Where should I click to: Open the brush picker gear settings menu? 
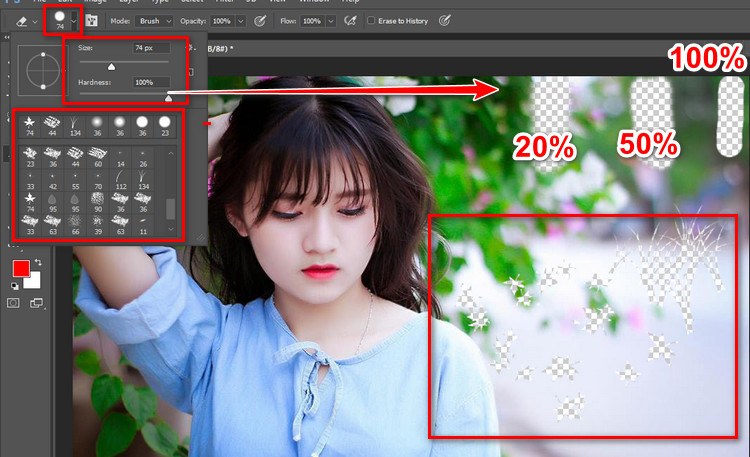point(191,48)
